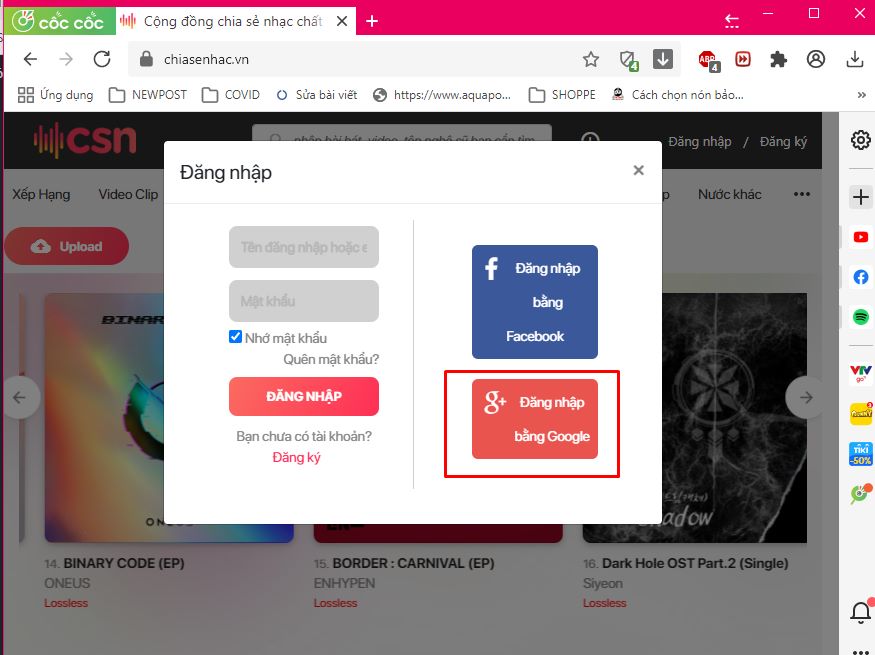Open Tiki from sidebar
This screenshot has height=655, width=875.
[860, 454]
